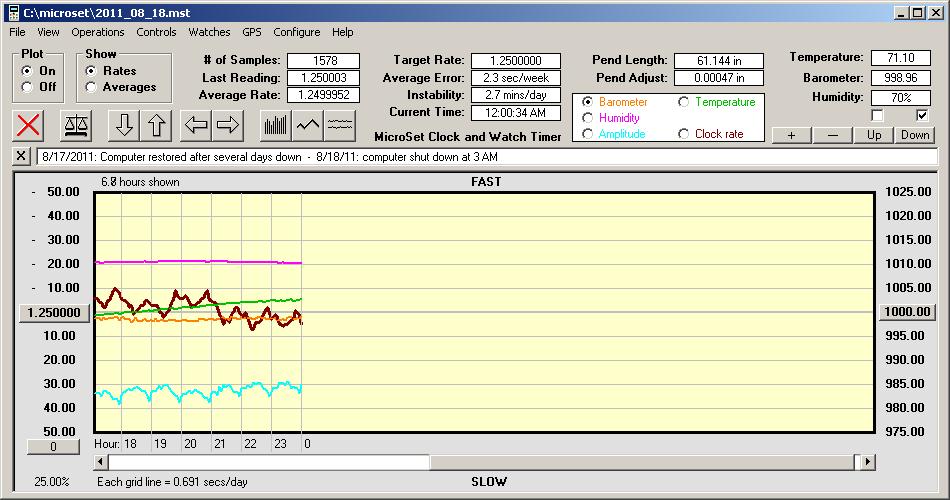Click the red X delete icon
Screen dimensions: 950x500
point(28,125)
